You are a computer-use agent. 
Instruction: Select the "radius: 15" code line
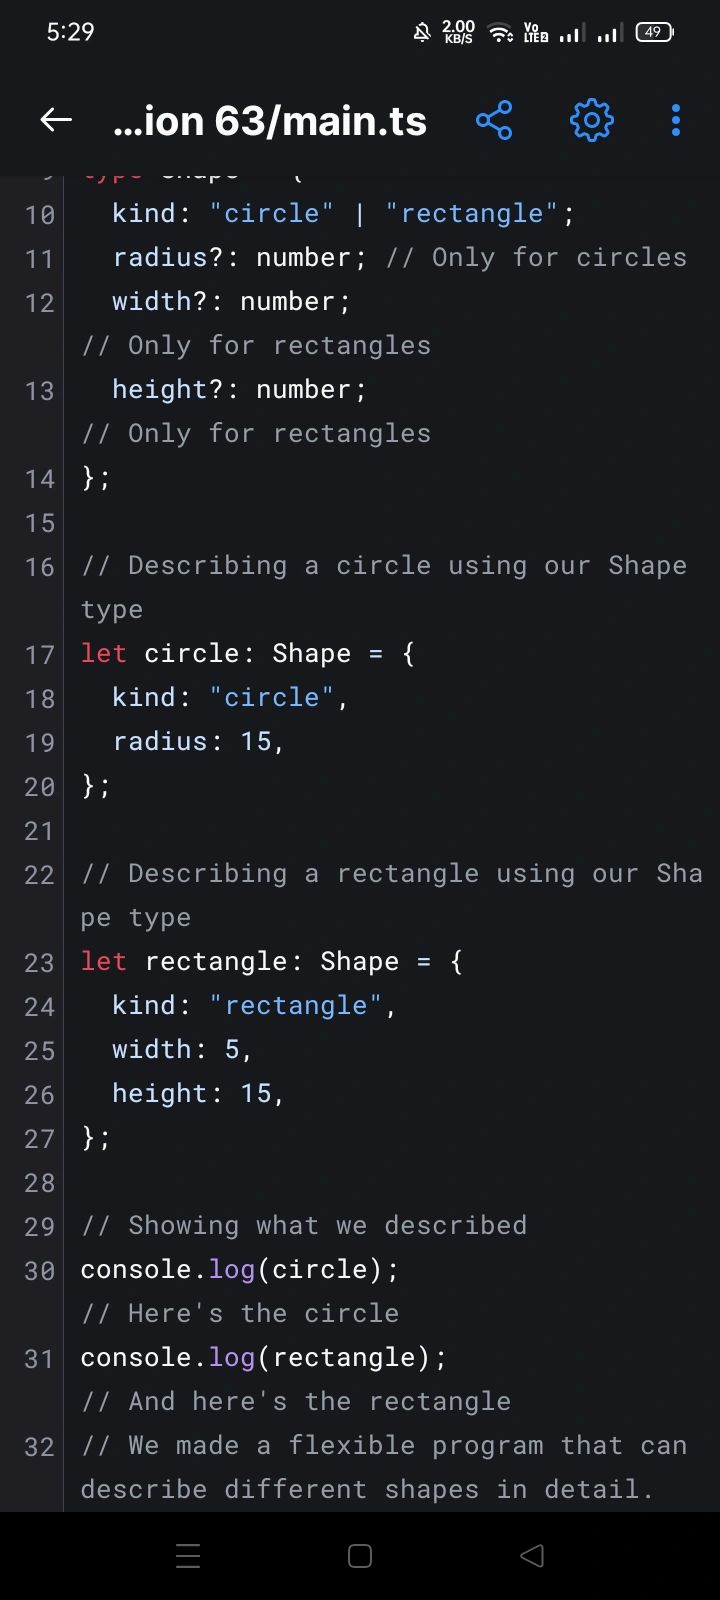click(198, 742)
